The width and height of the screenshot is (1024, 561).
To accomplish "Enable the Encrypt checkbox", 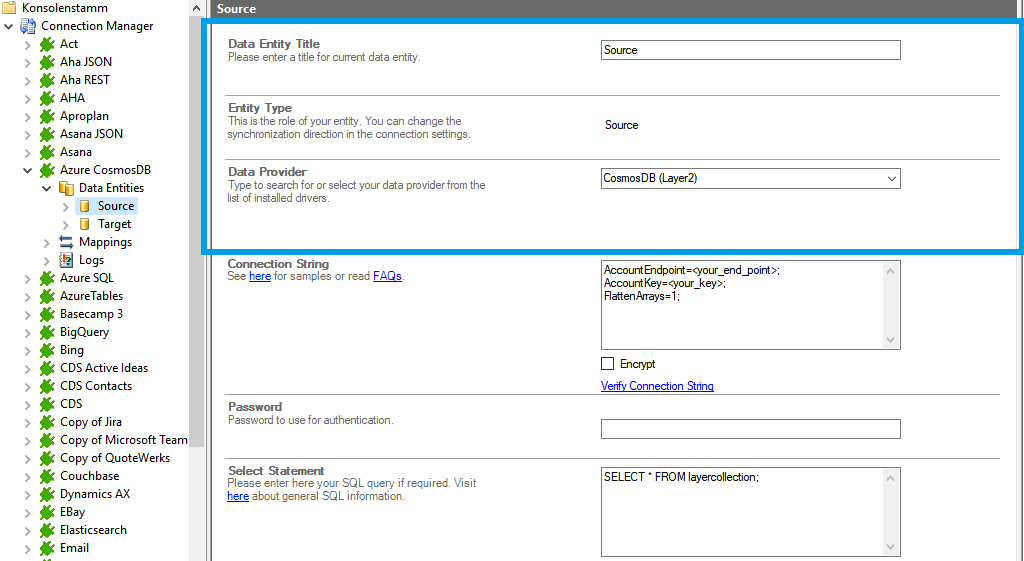I will coord(608,364).
